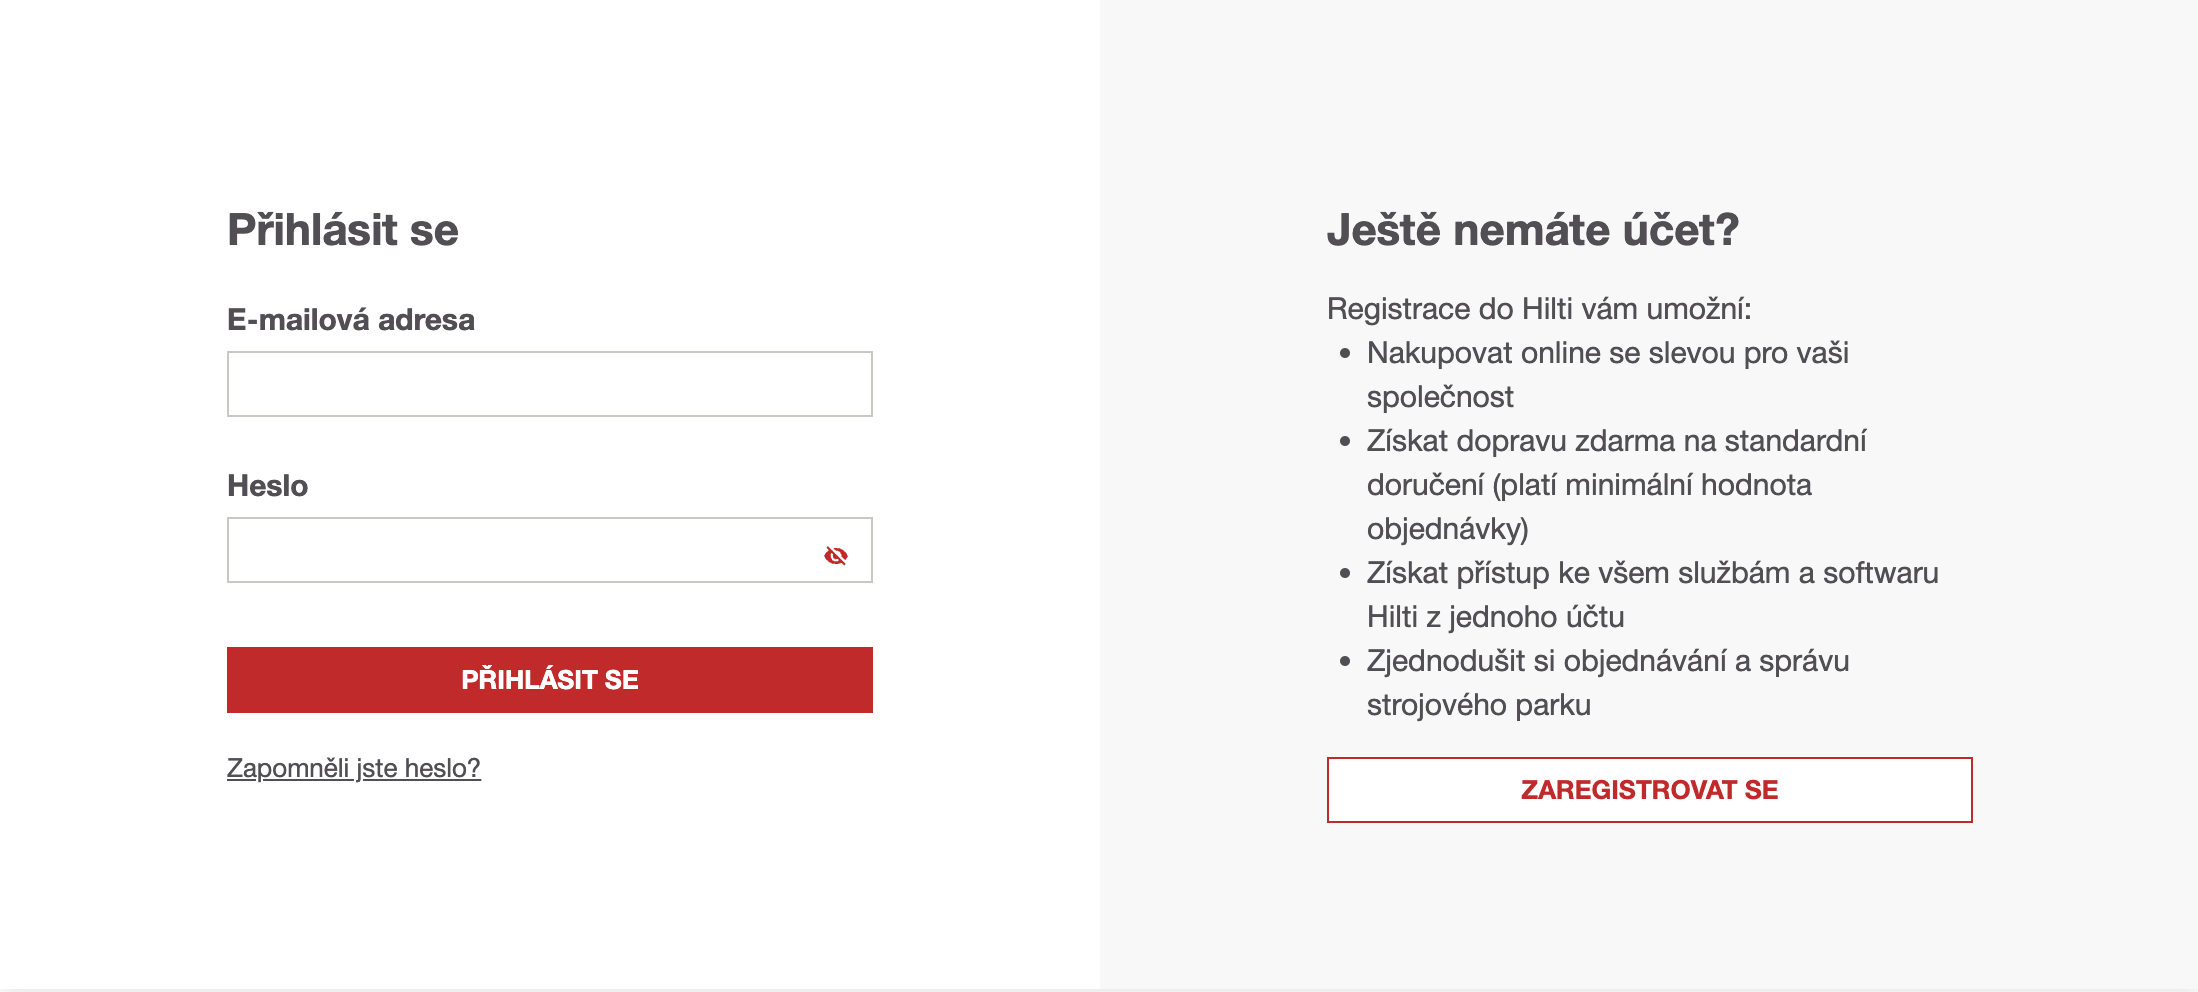Select the 'Přihlásit se' page heading

click(343, 230)
